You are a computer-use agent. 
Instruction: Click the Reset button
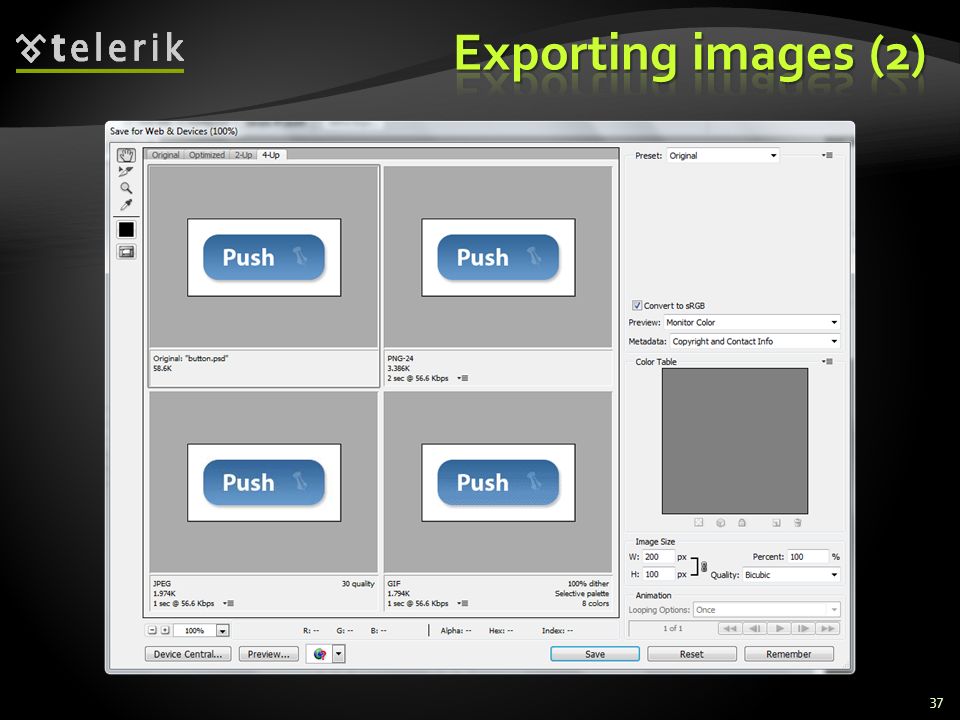pos(691,654)
